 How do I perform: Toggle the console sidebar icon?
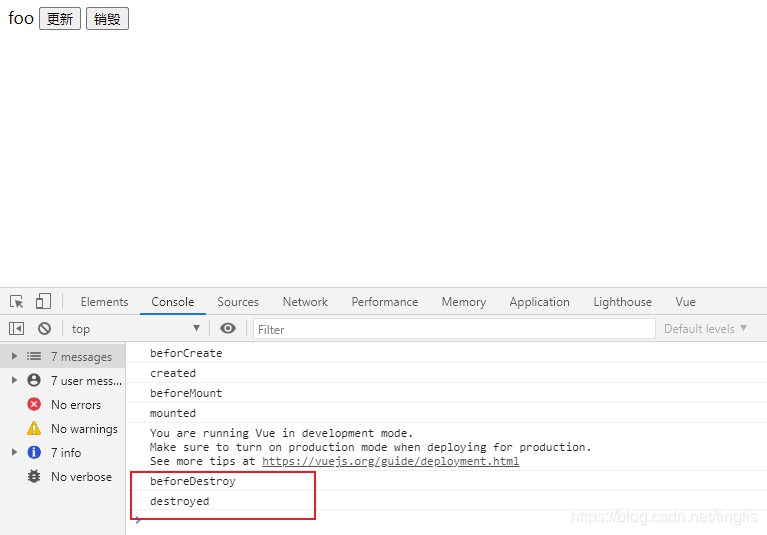17,328
